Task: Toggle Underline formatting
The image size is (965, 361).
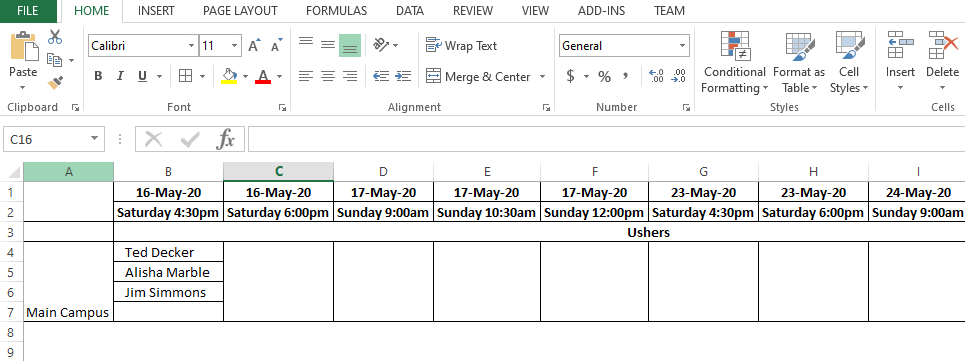Action: click(x=142, y=76)
